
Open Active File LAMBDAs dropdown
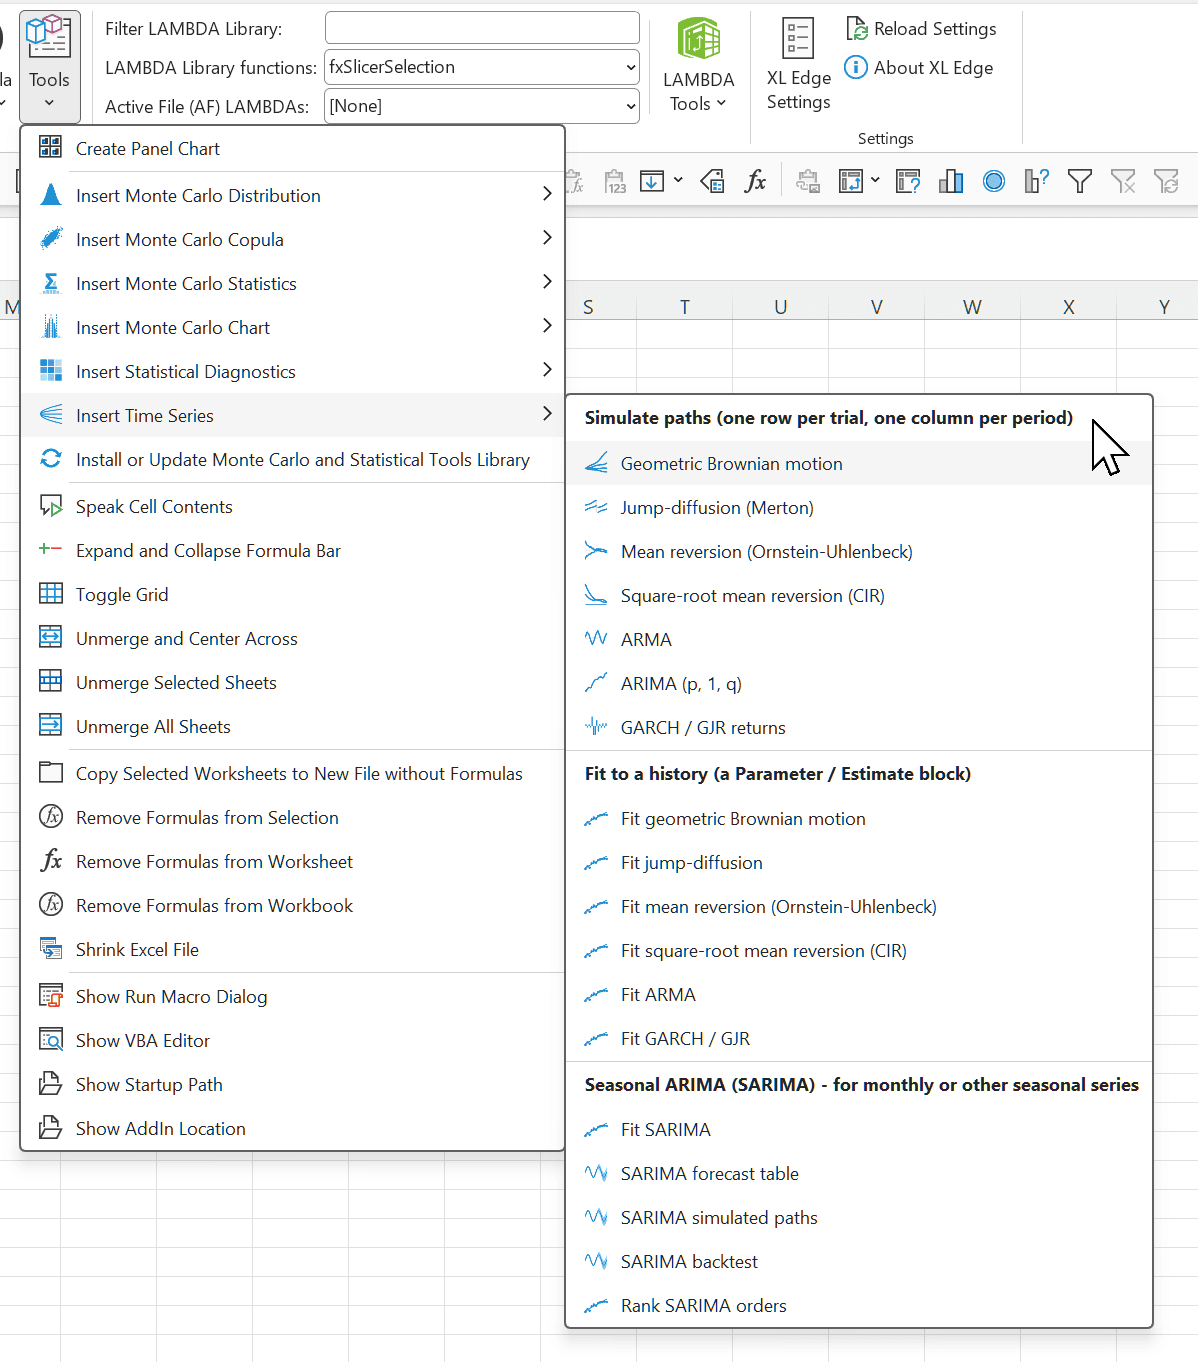tap(482, 106)
